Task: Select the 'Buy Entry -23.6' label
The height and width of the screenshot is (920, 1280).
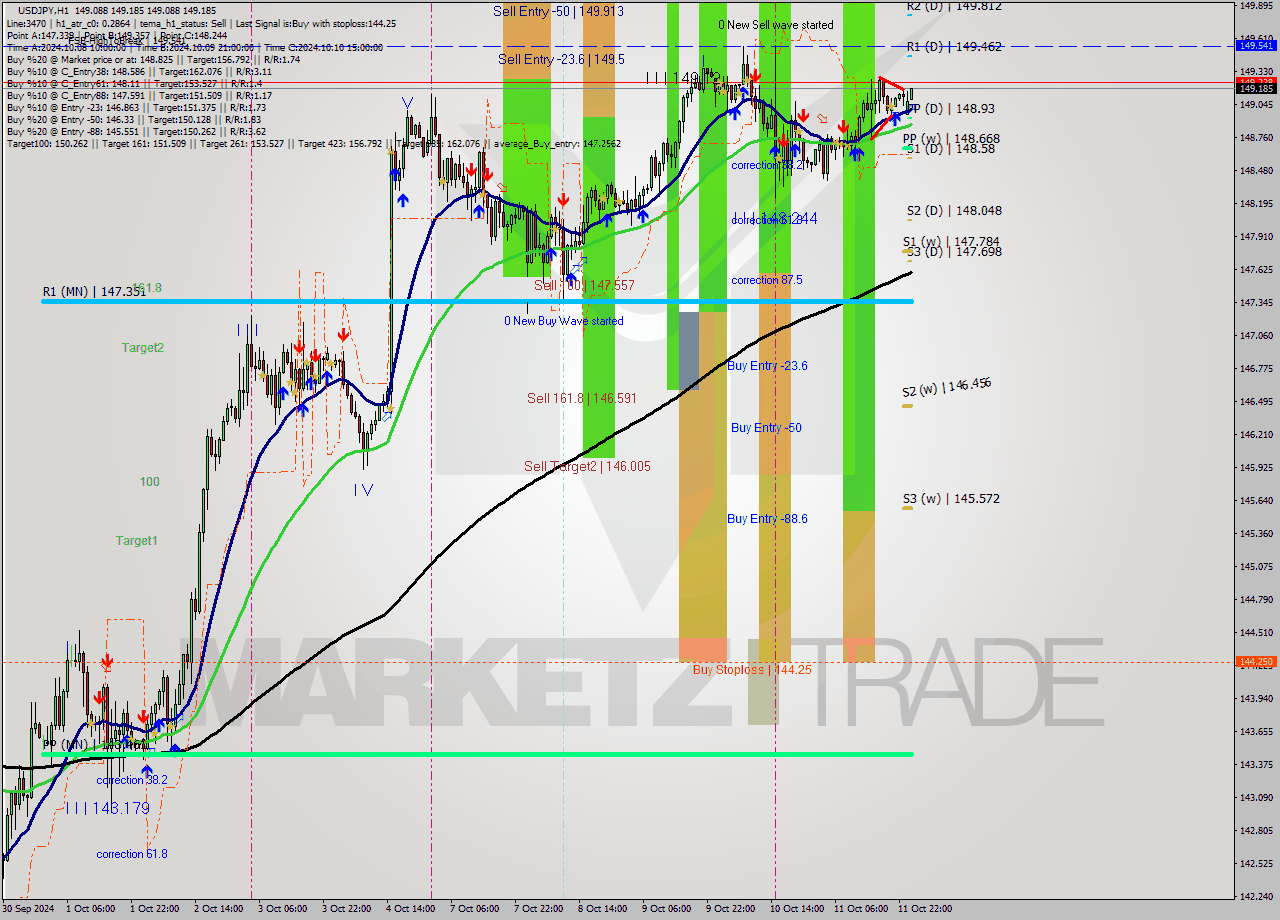Action: [767, 366]
